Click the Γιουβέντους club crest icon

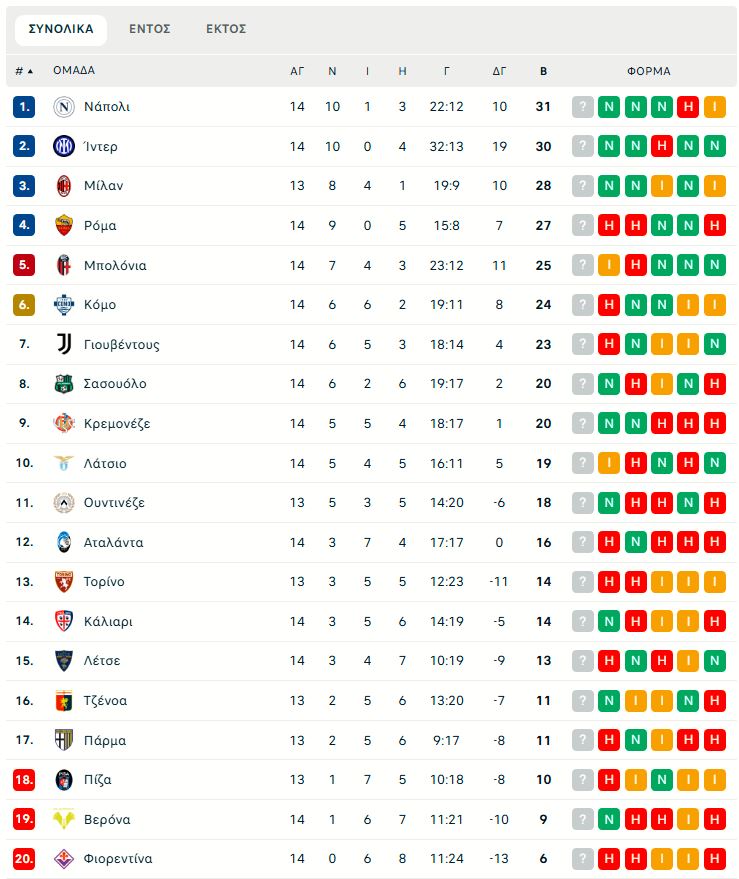coord(64,344)
